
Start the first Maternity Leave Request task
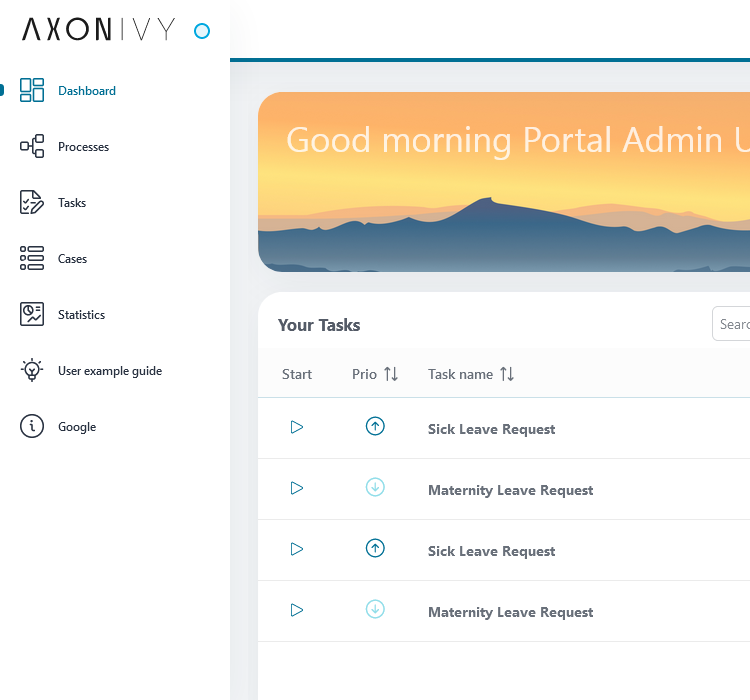tap(296, 488)
